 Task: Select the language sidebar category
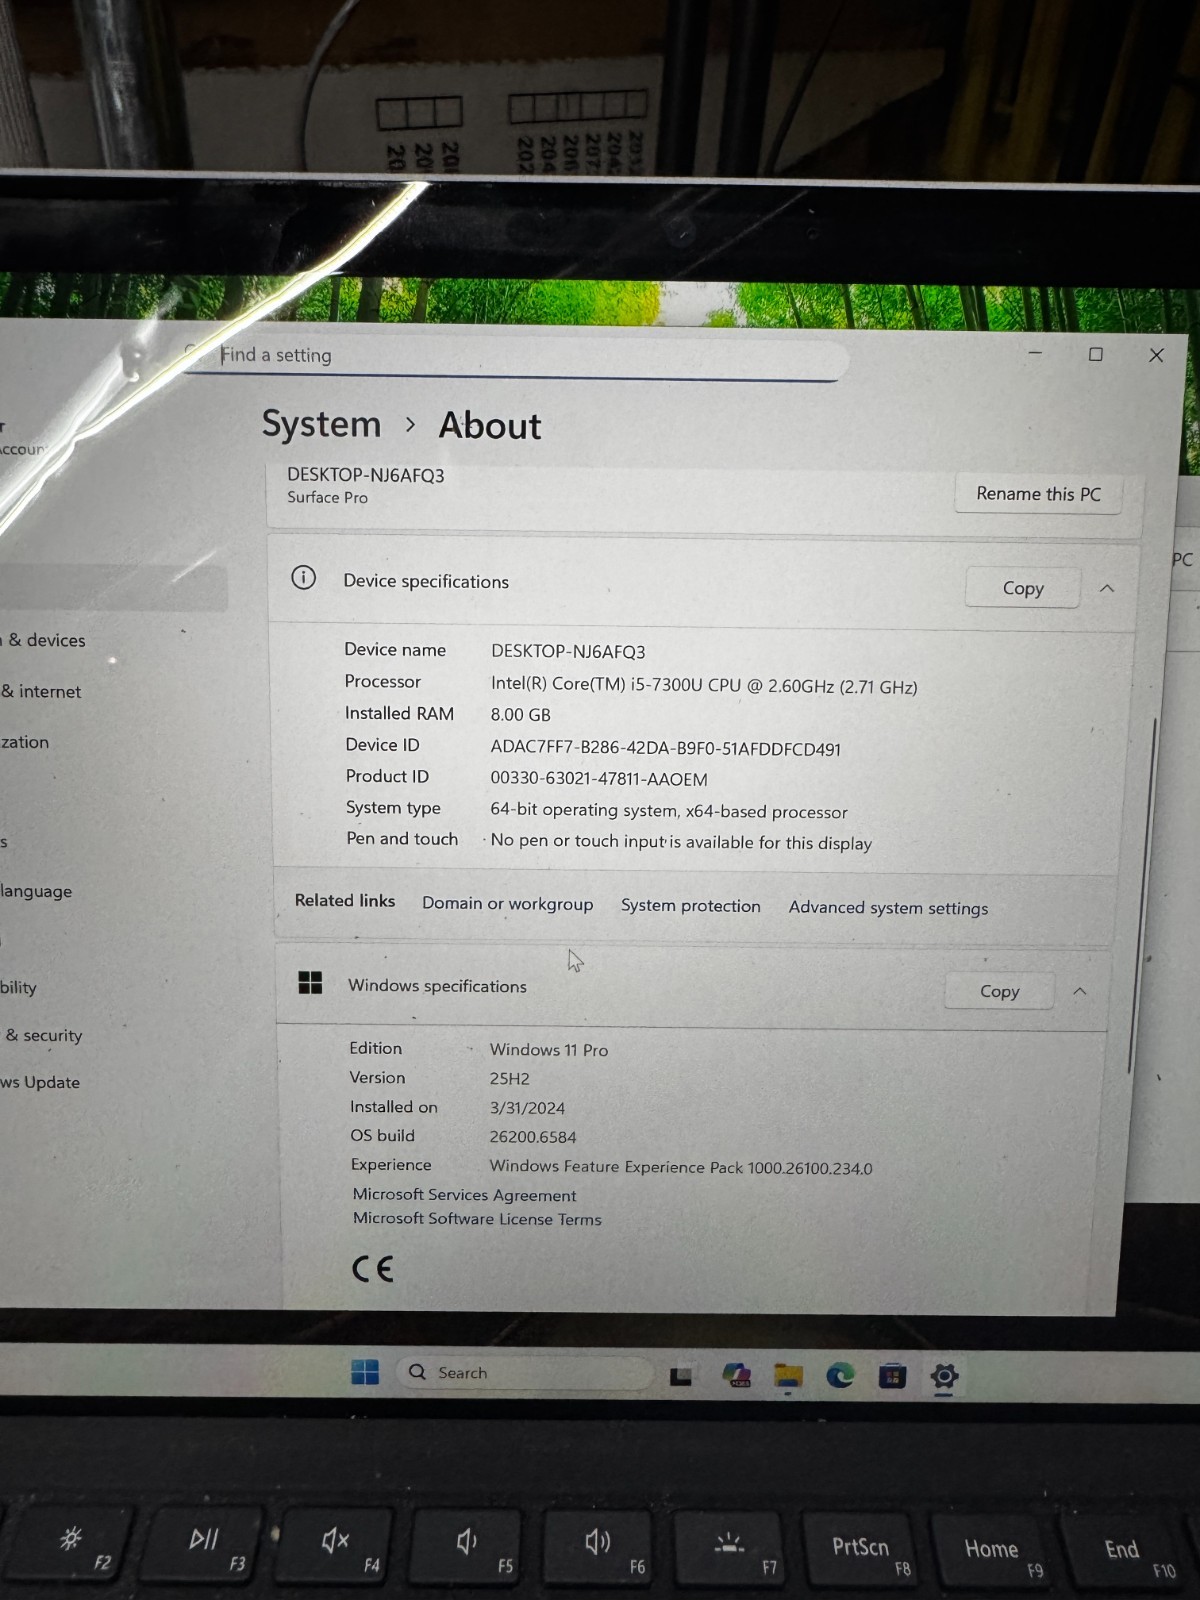[36, 891]
